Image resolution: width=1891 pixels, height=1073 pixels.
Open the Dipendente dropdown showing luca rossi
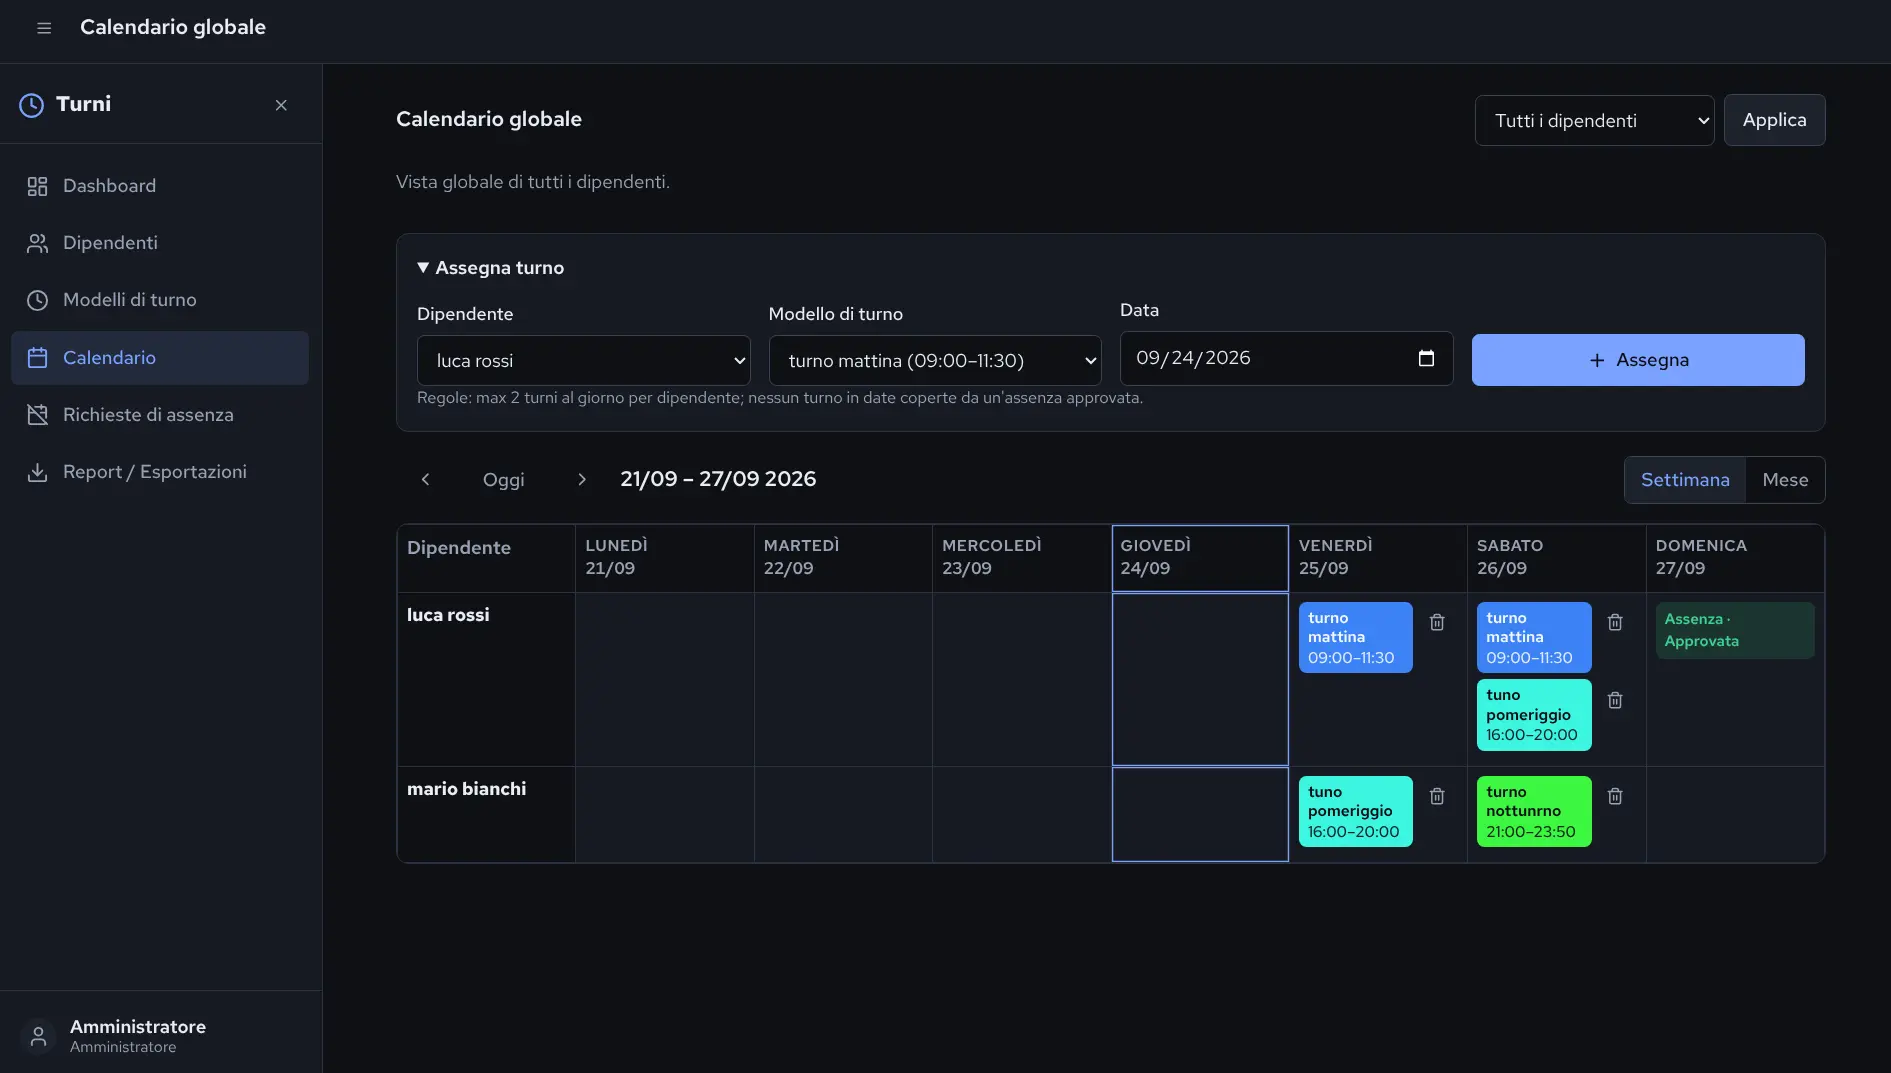584,360
